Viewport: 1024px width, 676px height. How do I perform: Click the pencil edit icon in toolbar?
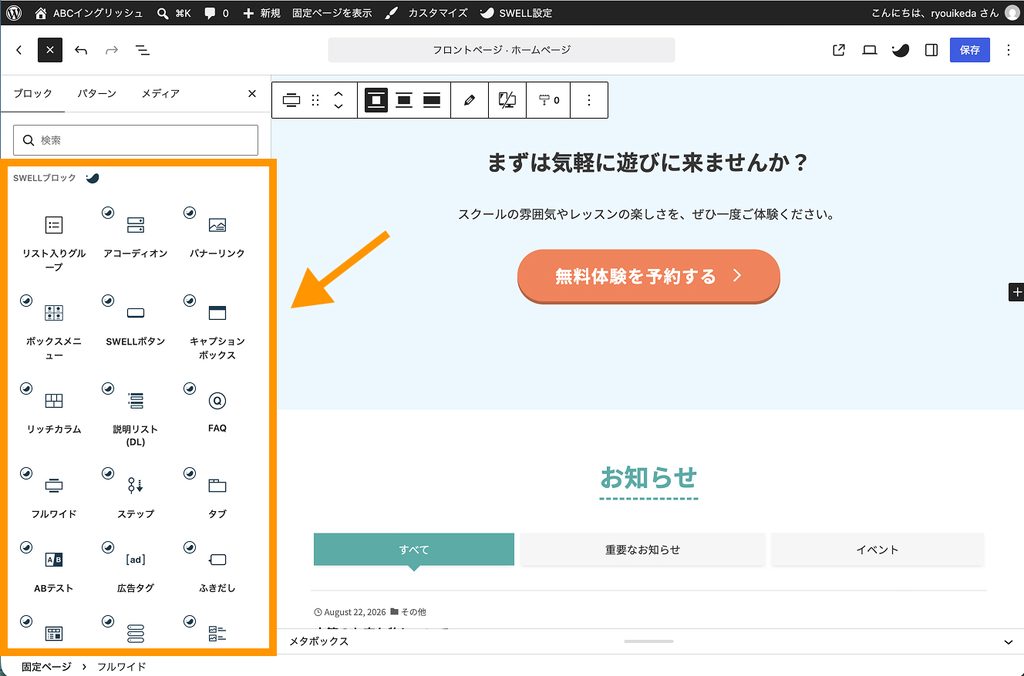(469, 100)
